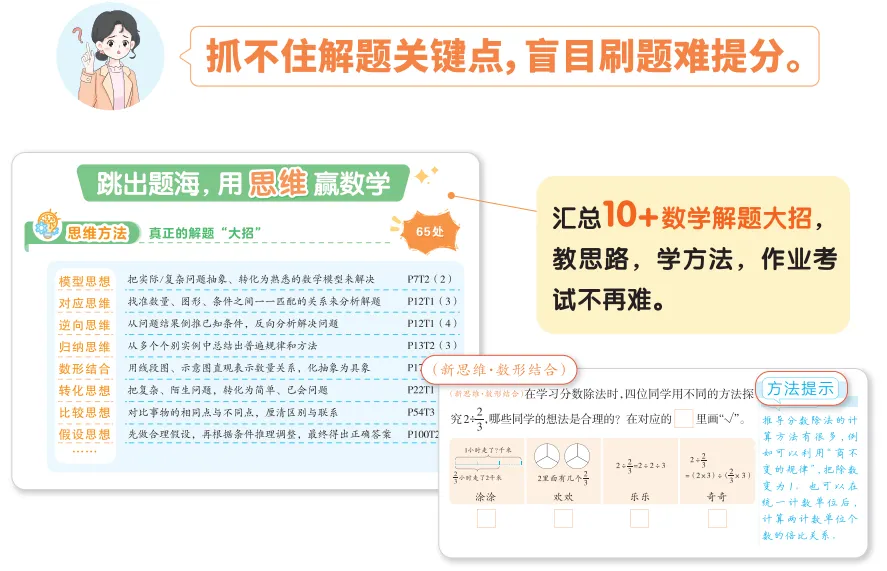The height and width of the screenshot is (571, 887).
Task: Open 涂涂's line segment diagram card
Action: point(486,470)
